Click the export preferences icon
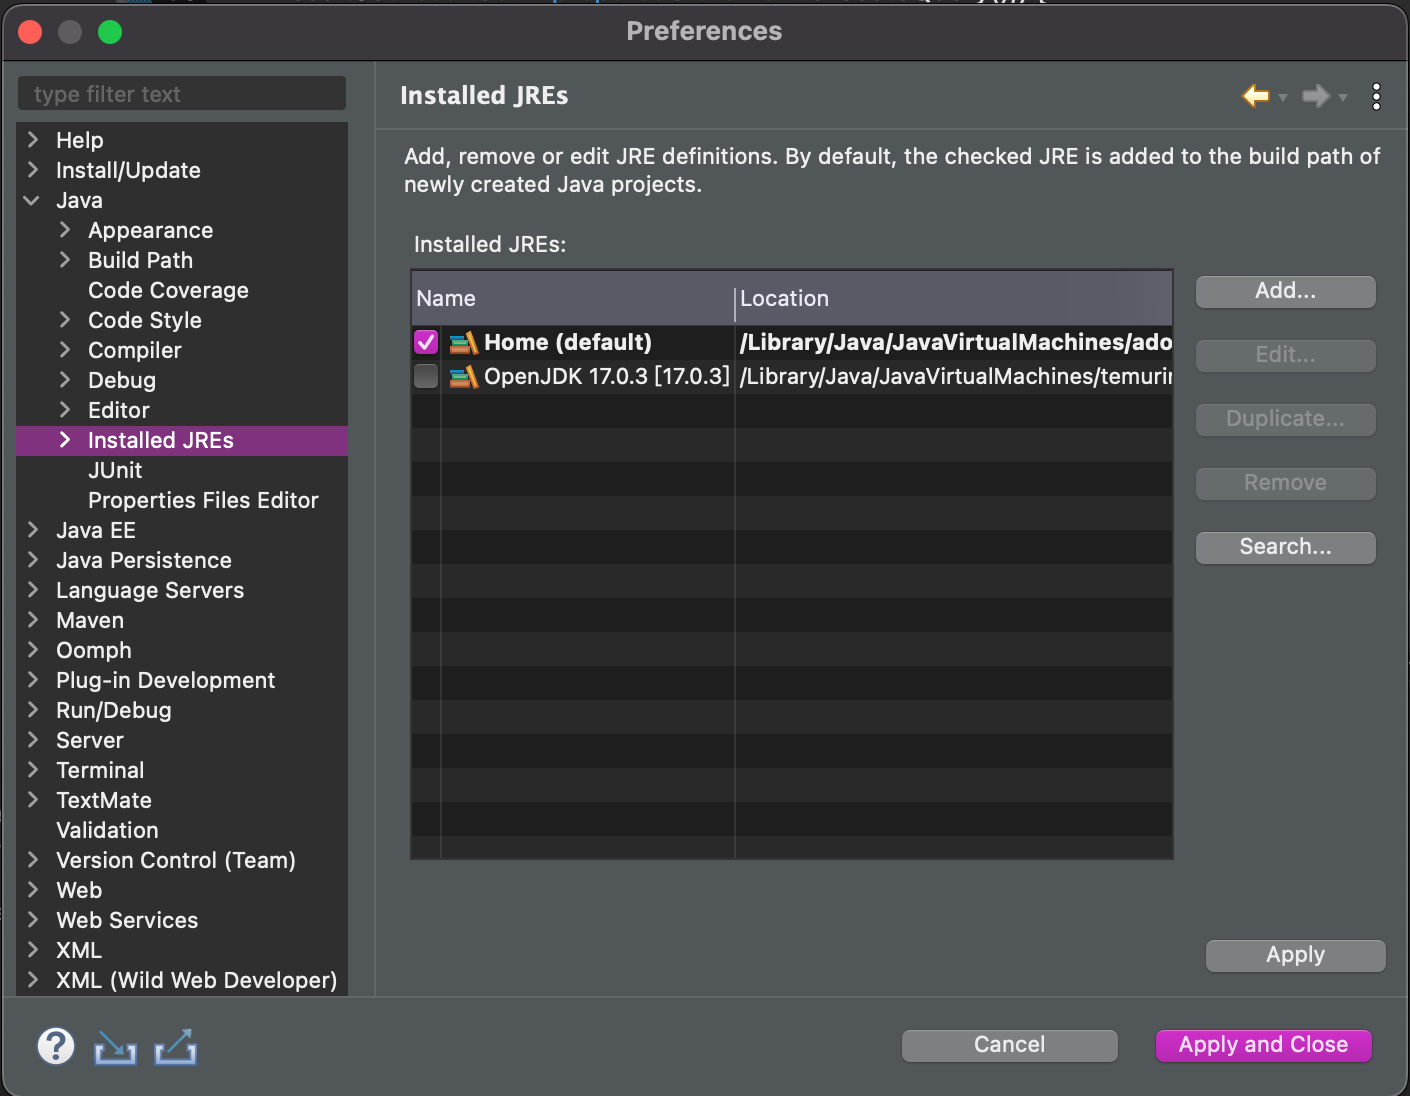The height and width of the screenshot is (1096, 1410). (x=174, y=1047)
